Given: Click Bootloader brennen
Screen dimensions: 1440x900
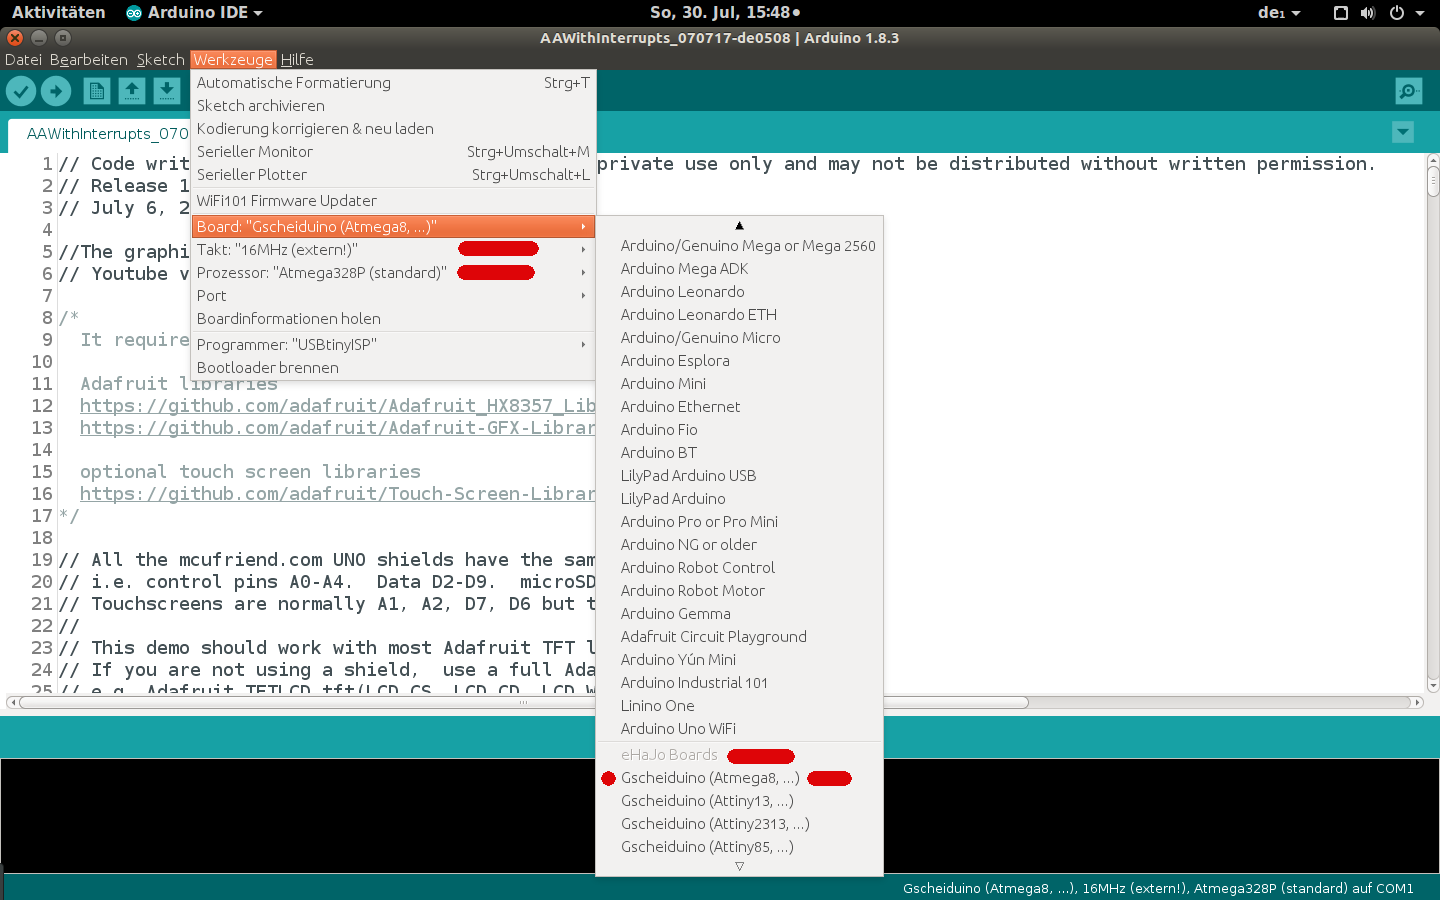Looking at the screenshot, I should [x=393, y=368].
